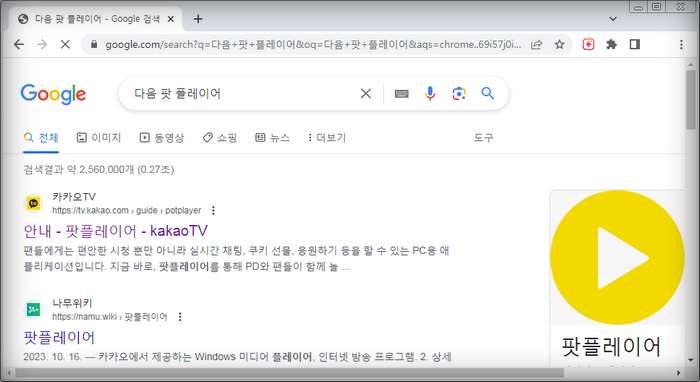
Task: Maximize the Chrome window
Action: pyautogui.click(x=656, y=7)
